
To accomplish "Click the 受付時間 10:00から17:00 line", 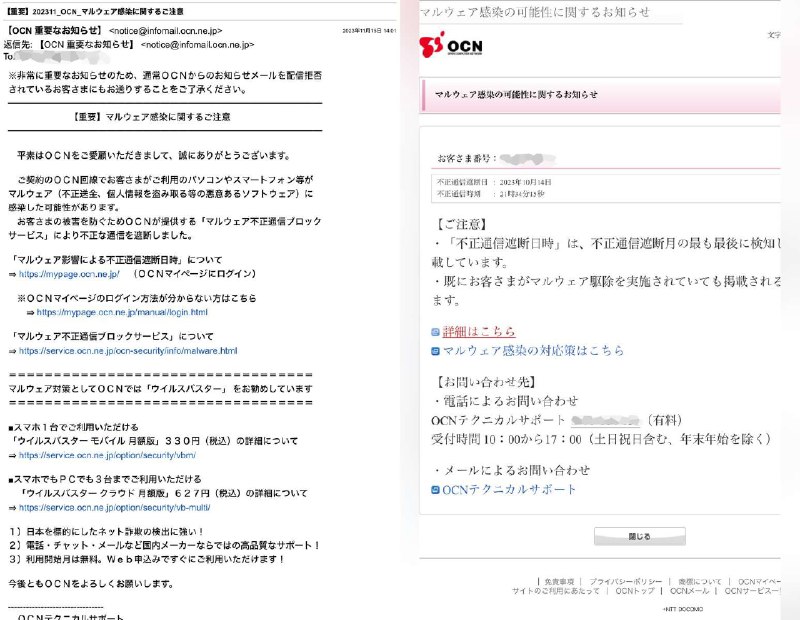I will click(x=602, y=439).
